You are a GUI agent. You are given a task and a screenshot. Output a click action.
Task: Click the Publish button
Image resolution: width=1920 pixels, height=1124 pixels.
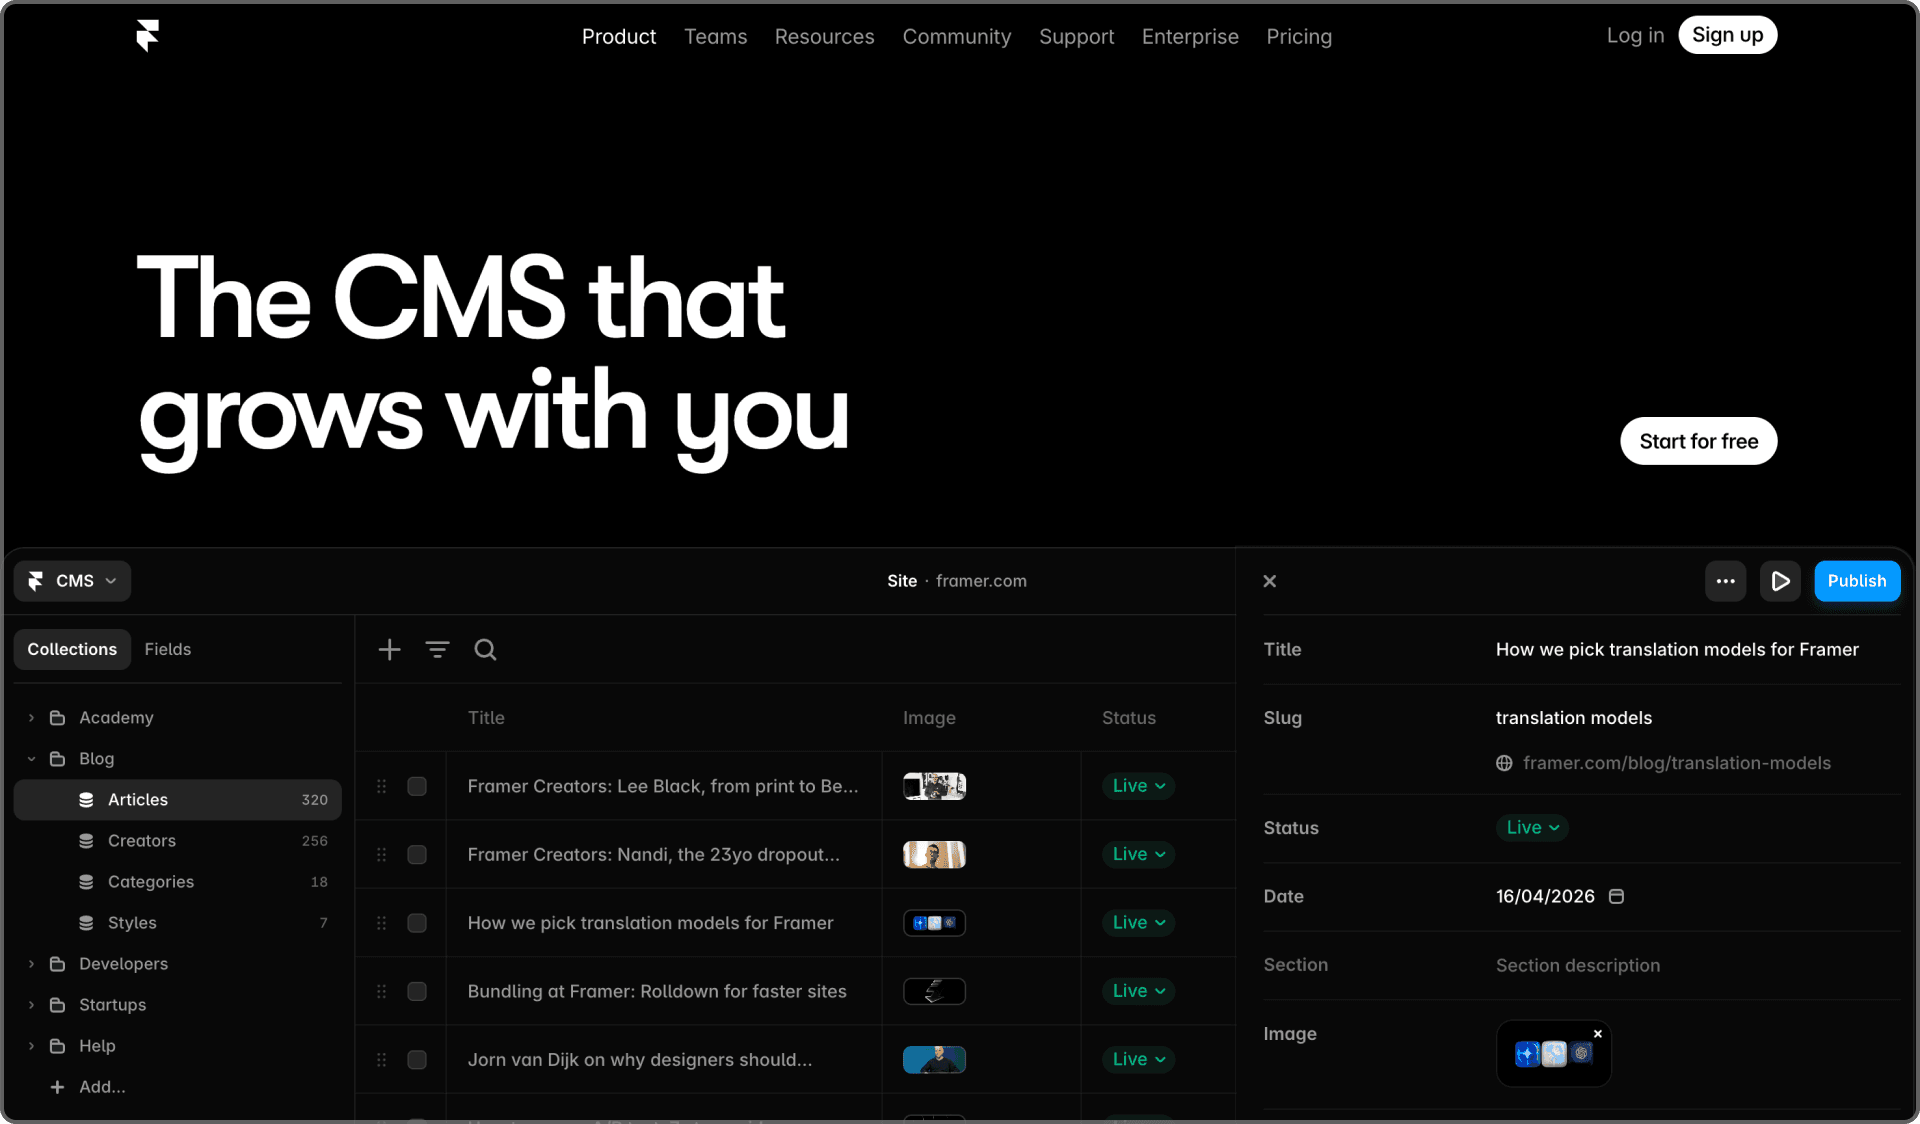pyautogui.click(x=1856, y=581)
